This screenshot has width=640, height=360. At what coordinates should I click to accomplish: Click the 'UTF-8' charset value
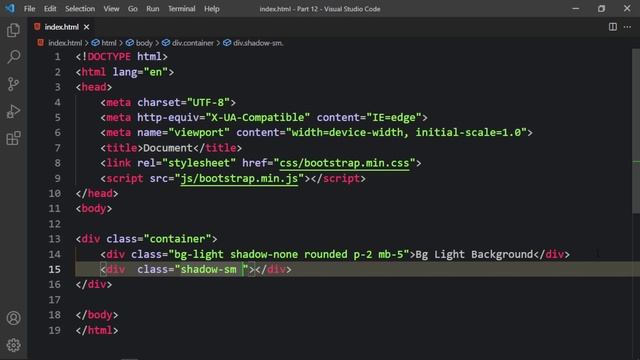pos(208,102)
